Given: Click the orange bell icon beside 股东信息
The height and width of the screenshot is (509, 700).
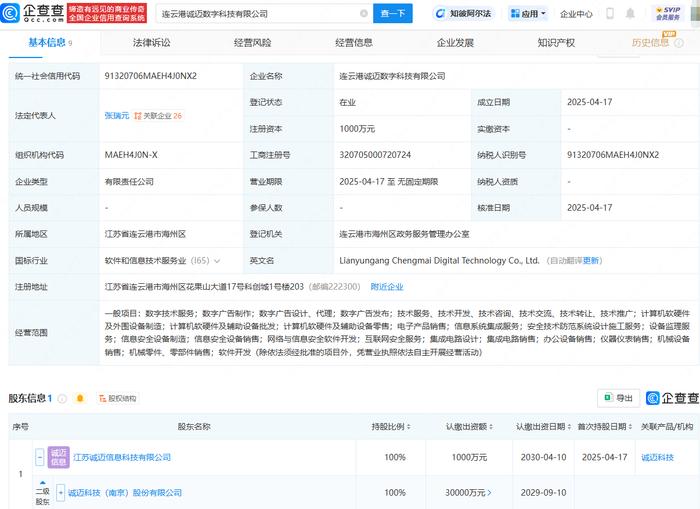Looking at the screenshot, I should (x=80, y=398).
